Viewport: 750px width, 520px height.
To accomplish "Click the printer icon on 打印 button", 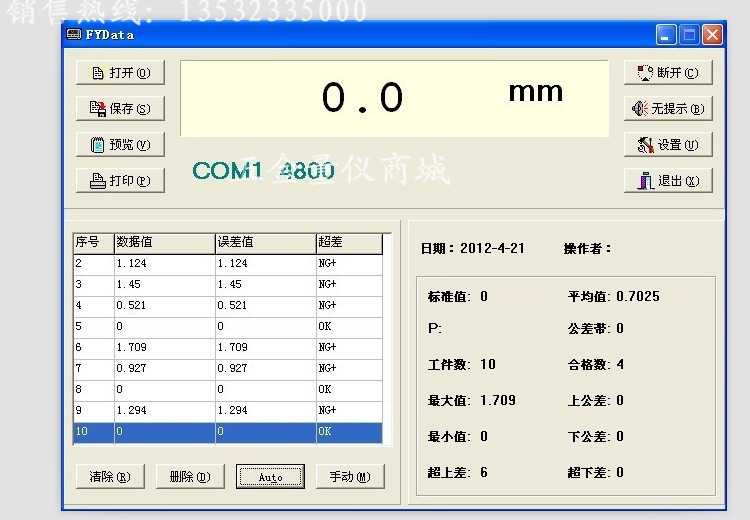I will coord(98,181).
